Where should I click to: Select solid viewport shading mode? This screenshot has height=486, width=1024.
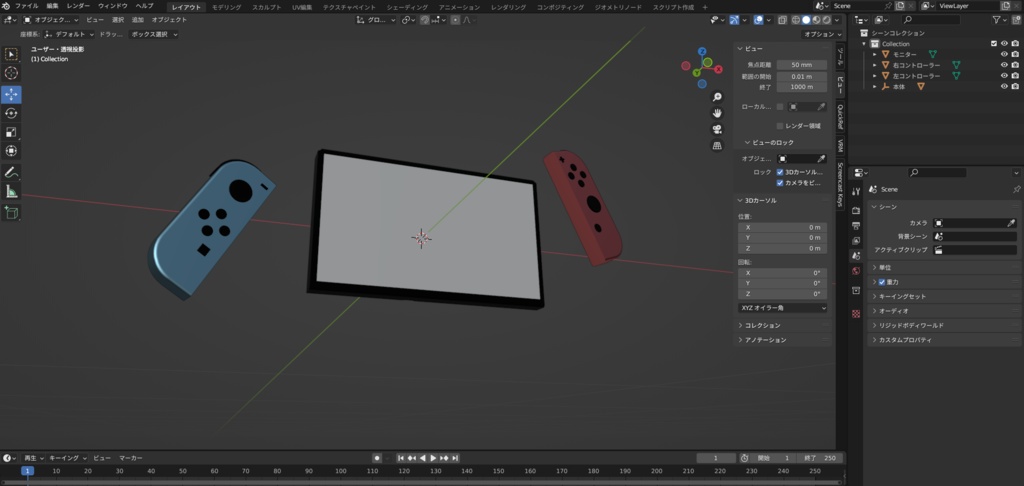point(807,20)
